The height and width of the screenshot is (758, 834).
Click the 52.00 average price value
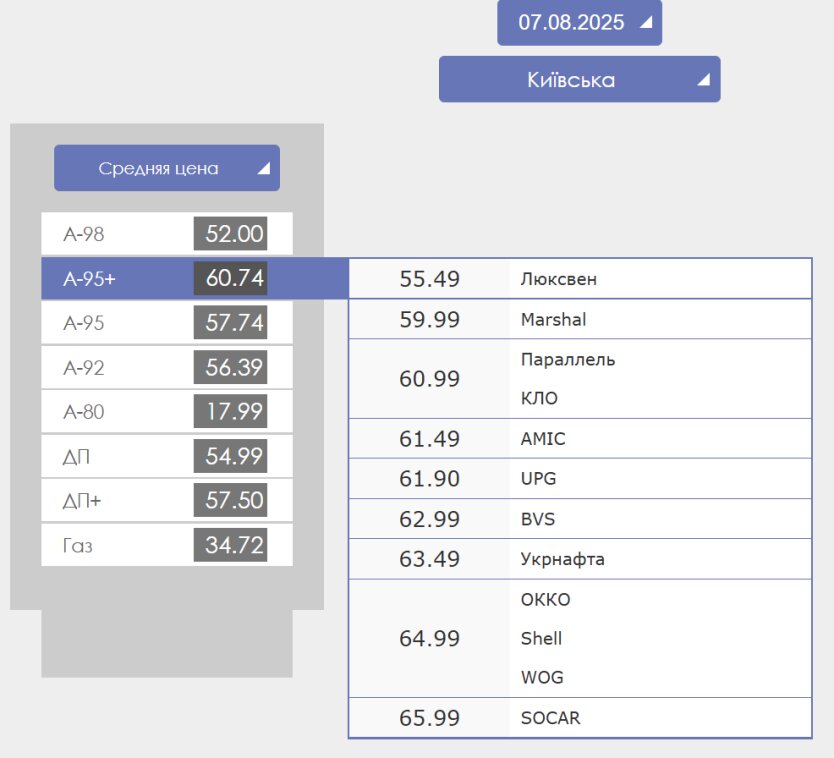[230, 234]
